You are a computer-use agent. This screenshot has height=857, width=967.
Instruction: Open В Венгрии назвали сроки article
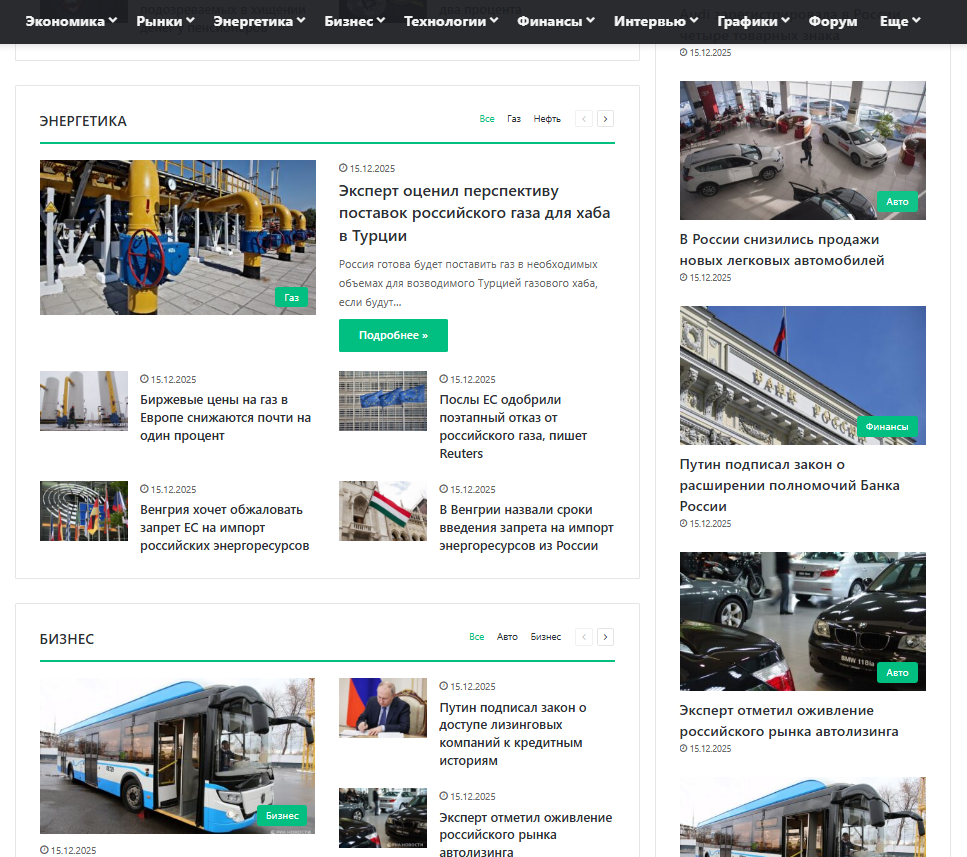coord(526,528)
